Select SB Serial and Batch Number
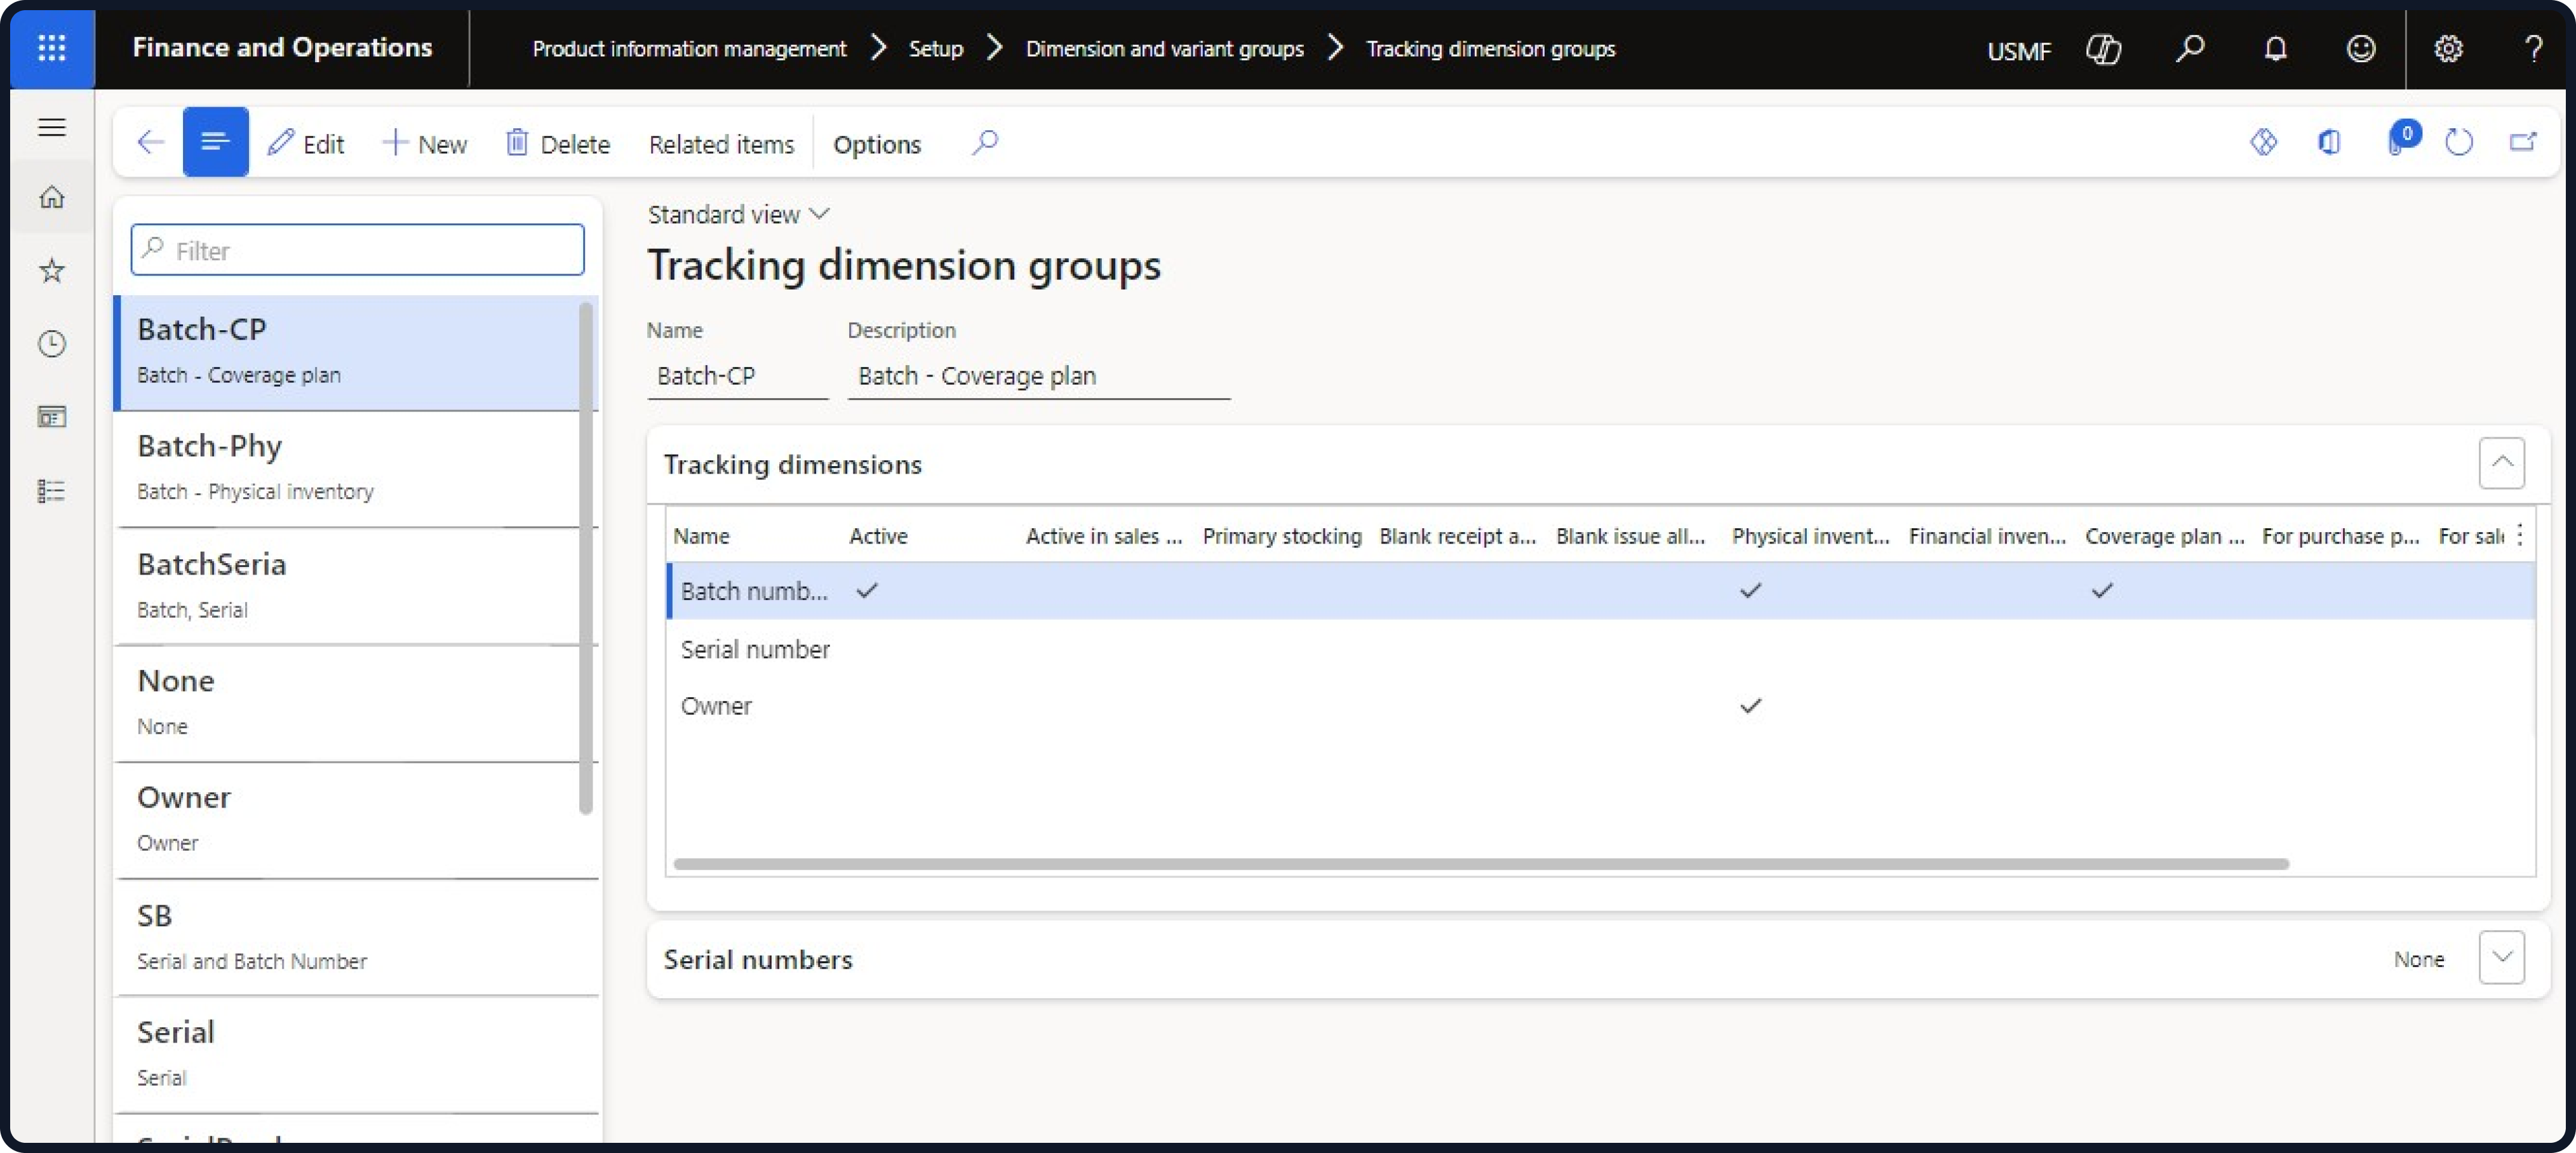Viewport: 2576px width, 1153px height. tap(355, 937)
